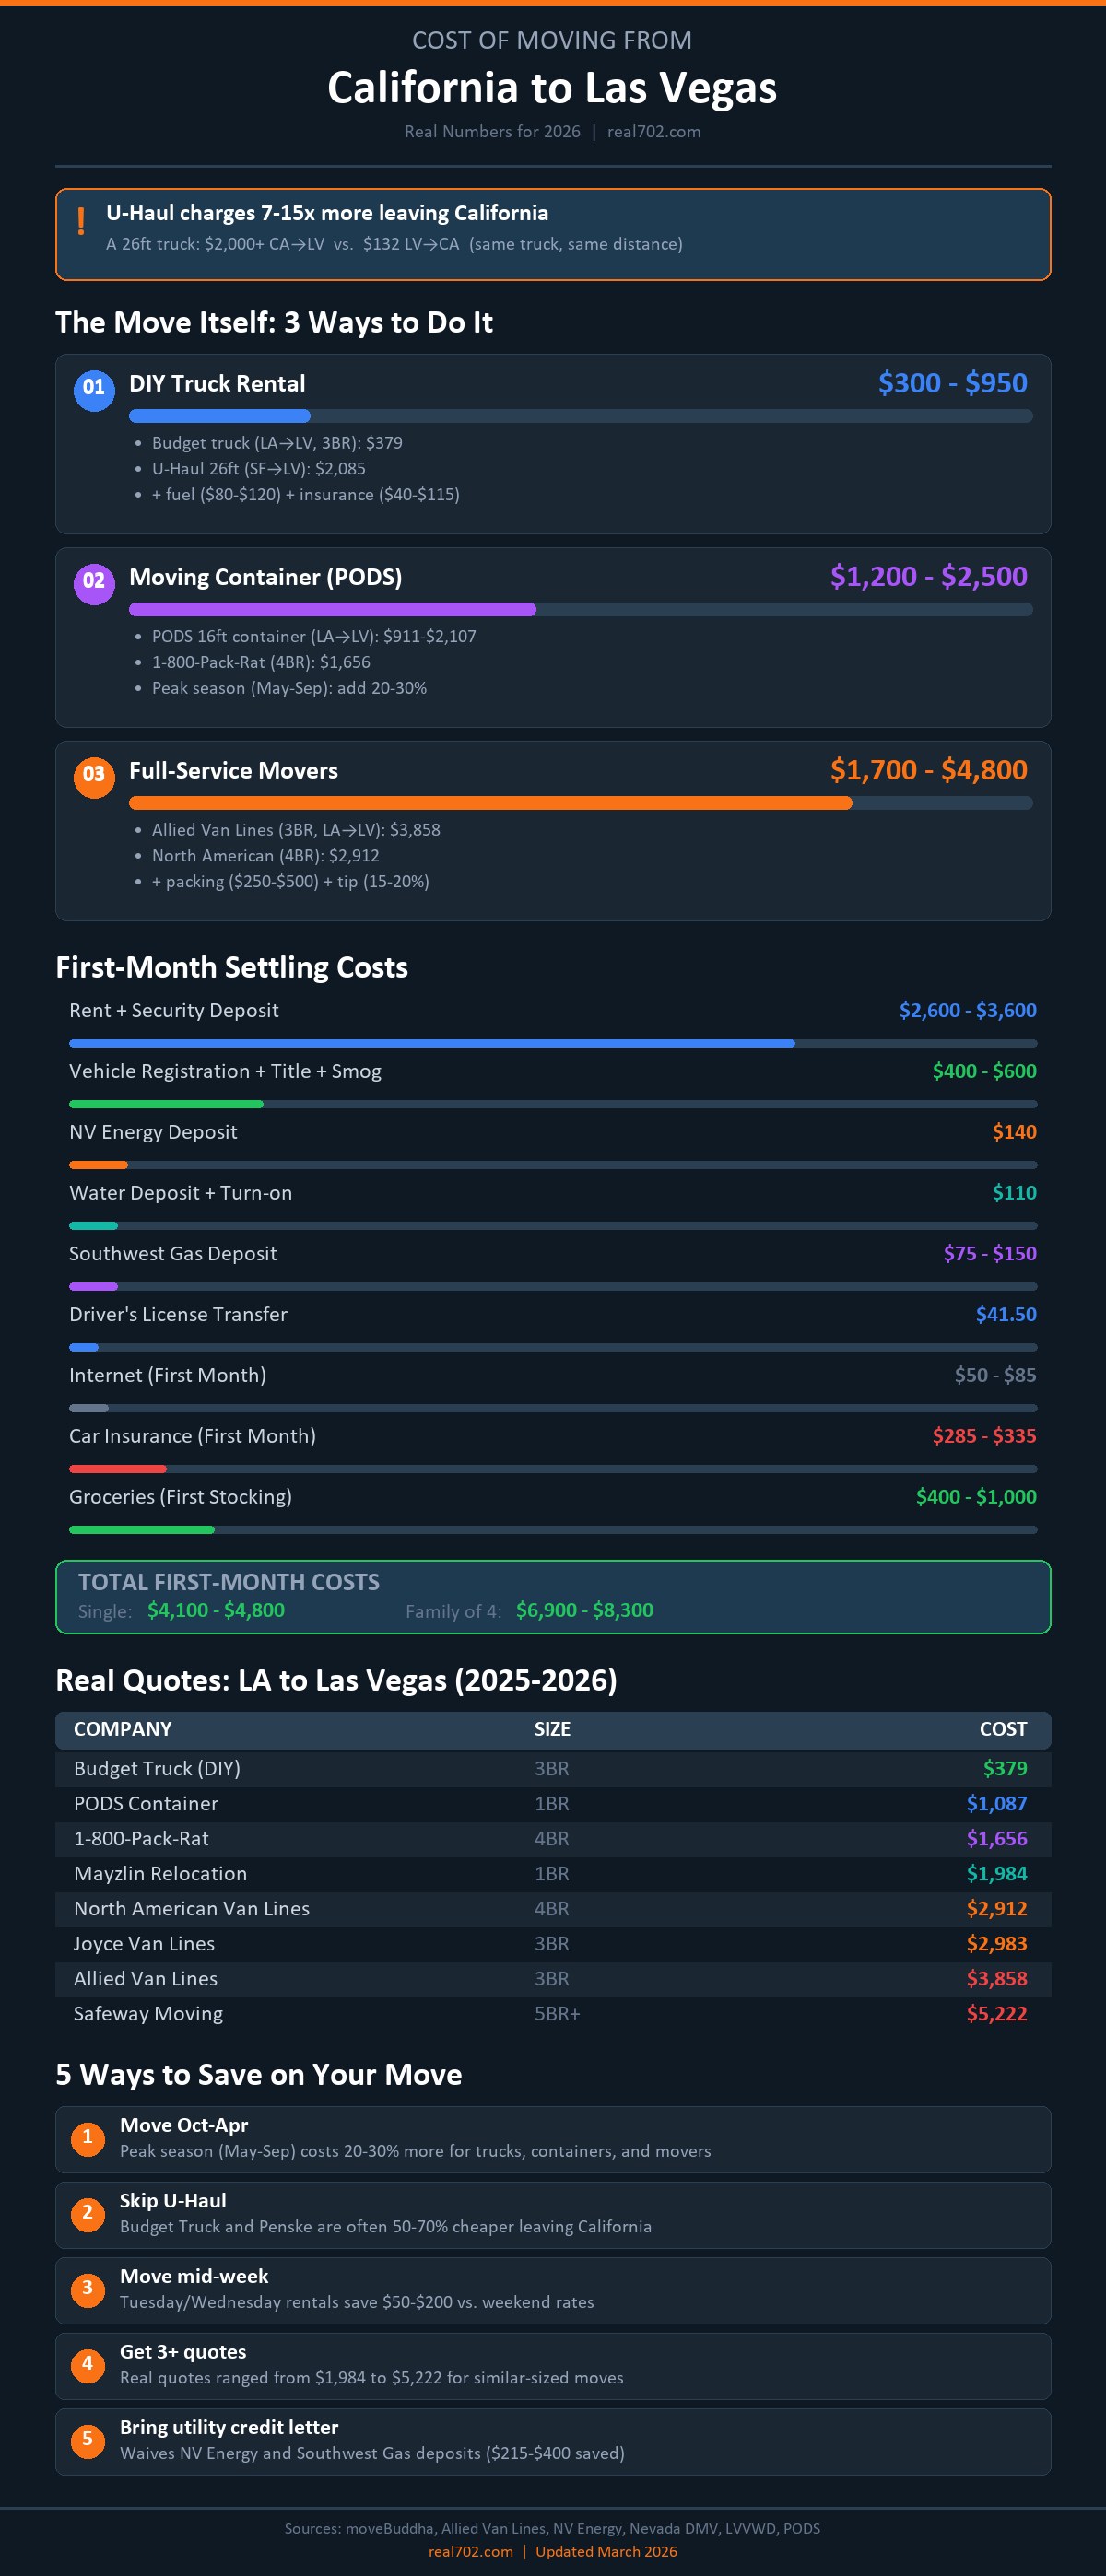Click the Single total '$4,100 - $4,800'
Viewport: 1106px width, 2576px height.
pyautogui.click(x=216, y=1610)
